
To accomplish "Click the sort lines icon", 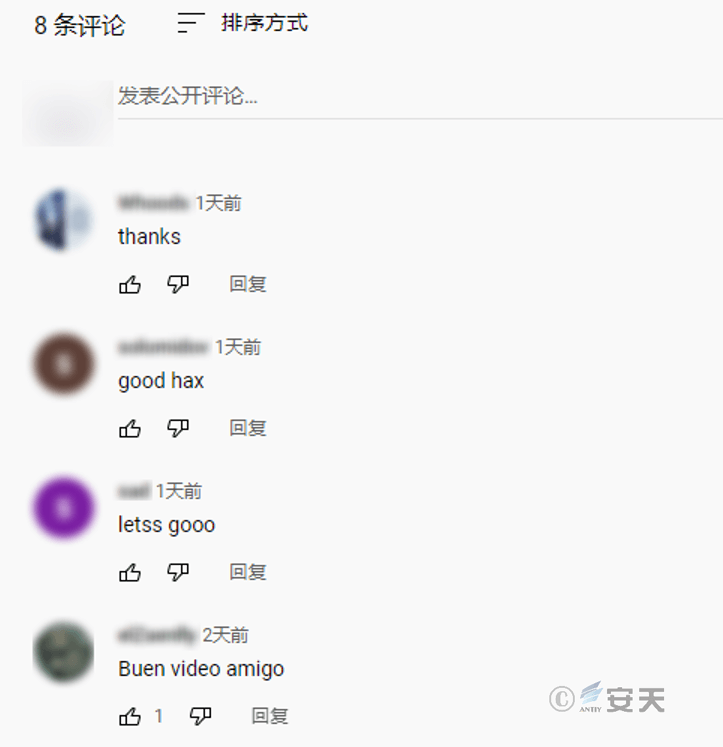I will (191, 23).
